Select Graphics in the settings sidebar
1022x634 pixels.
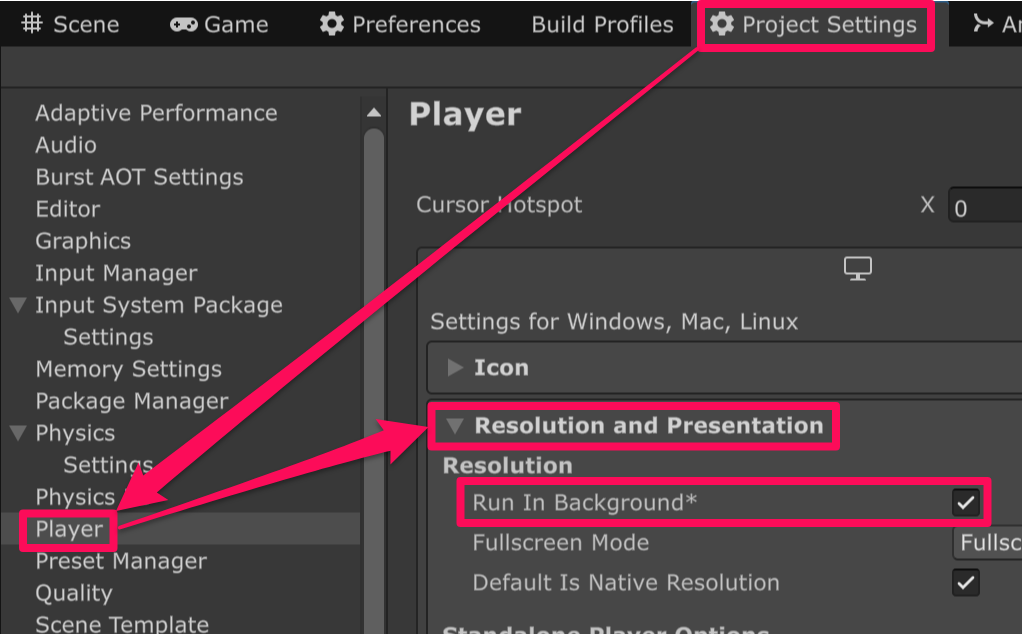(83, 241)
